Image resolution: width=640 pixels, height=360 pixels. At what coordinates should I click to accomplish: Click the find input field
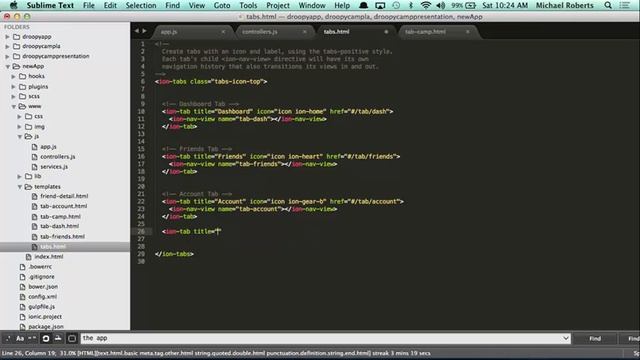click(321, 338)
